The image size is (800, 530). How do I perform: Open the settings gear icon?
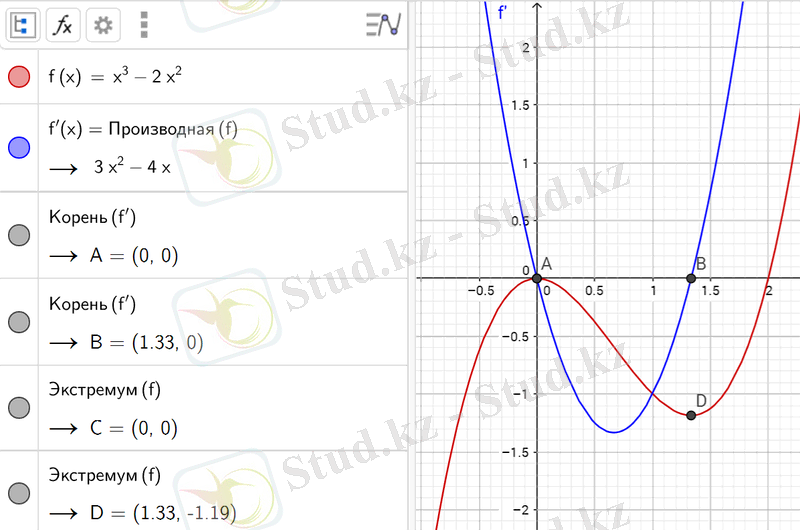point(103,25)
